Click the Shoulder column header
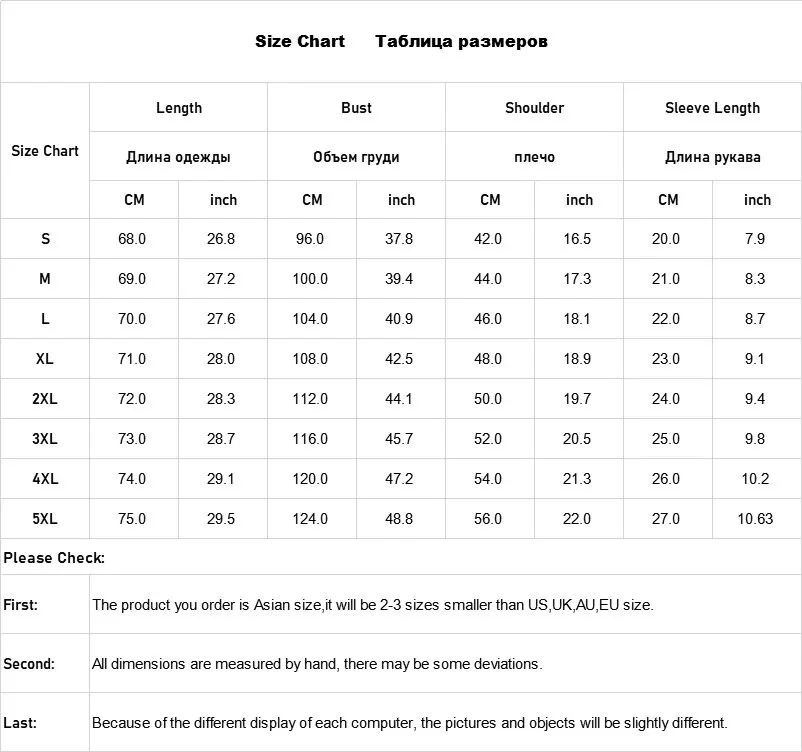Image resolution: width=802 pixels, height=752 pixels. [534, 108]
